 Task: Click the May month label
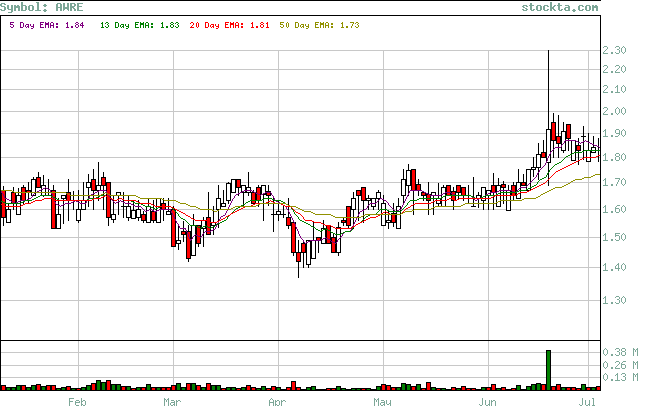click(x=382, y=401)
